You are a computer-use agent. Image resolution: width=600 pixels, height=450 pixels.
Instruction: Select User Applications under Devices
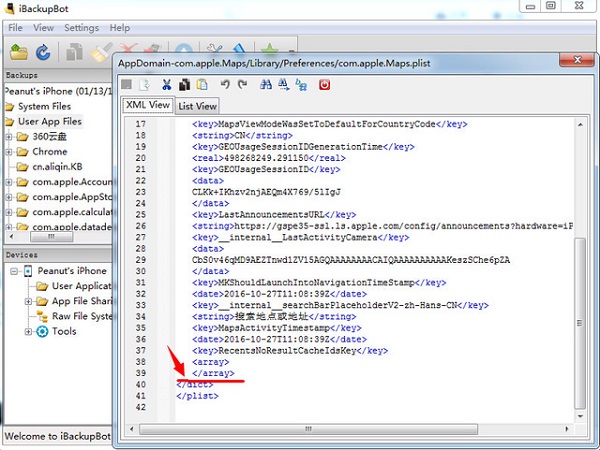coord(82,286)
